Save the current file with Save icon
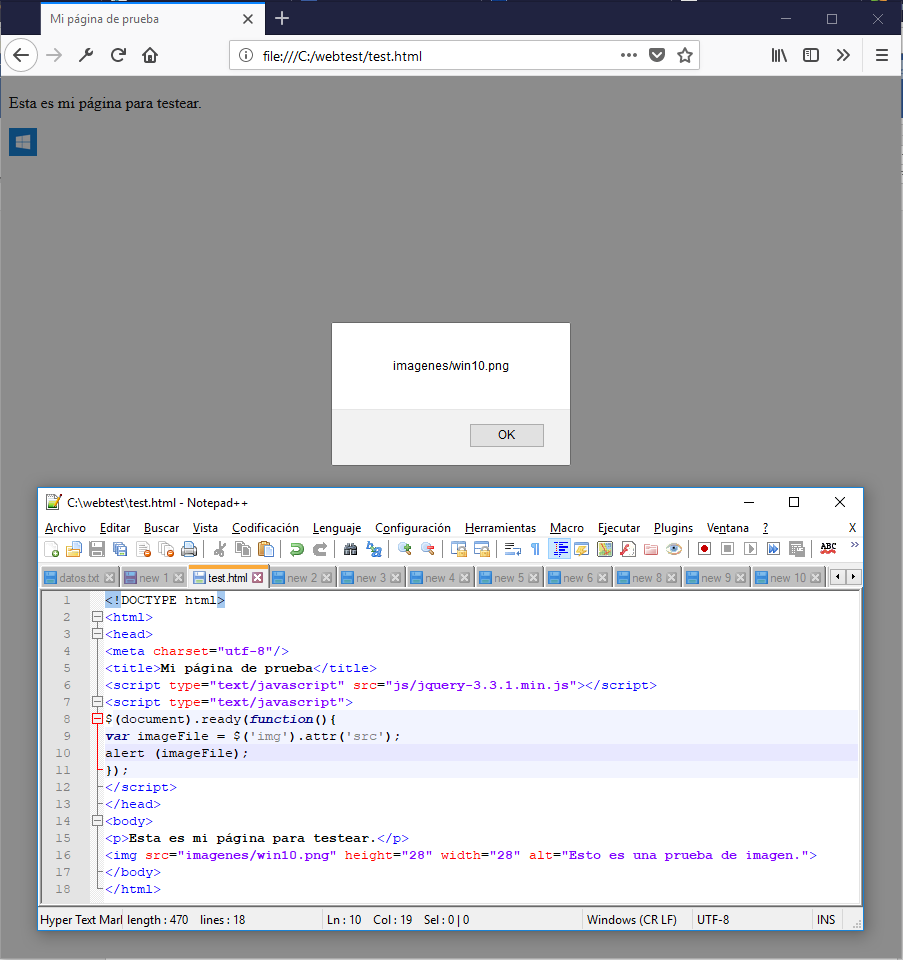This screenshot has width=903, height=960. [97, 549]
